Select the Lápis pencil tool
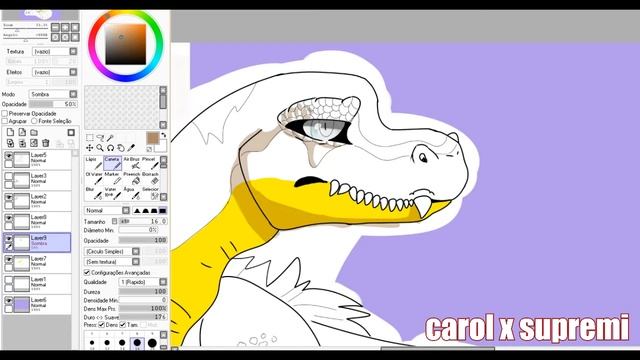The width and height of the screenshot is (640, 360). pos(94,163)
